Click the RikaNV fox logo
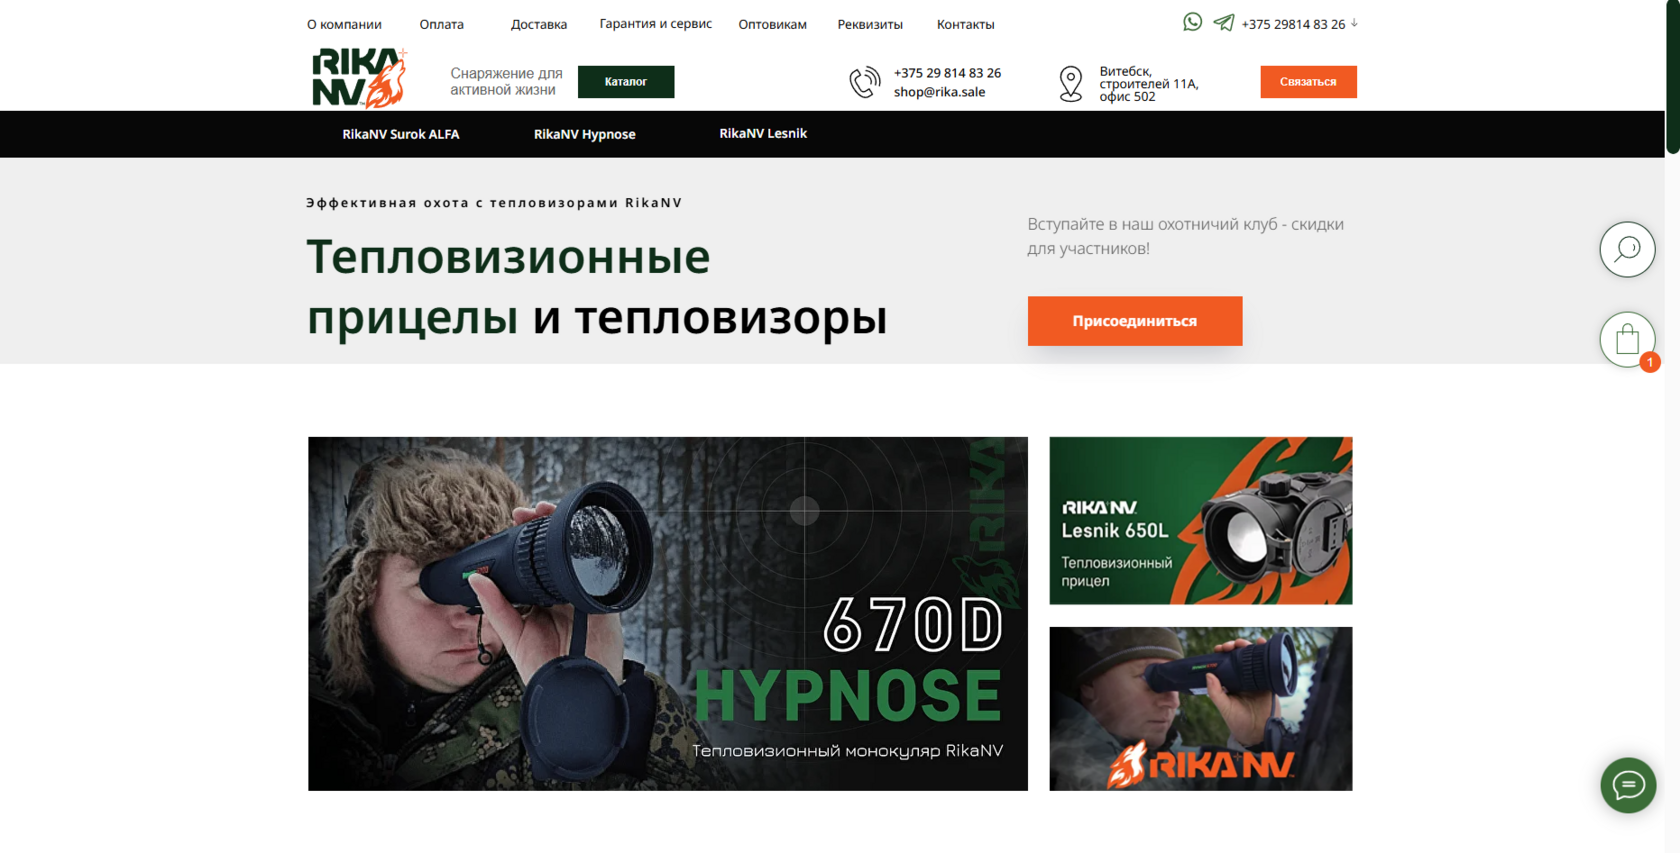Screen dimensions: 1680x853 (360, 78)
